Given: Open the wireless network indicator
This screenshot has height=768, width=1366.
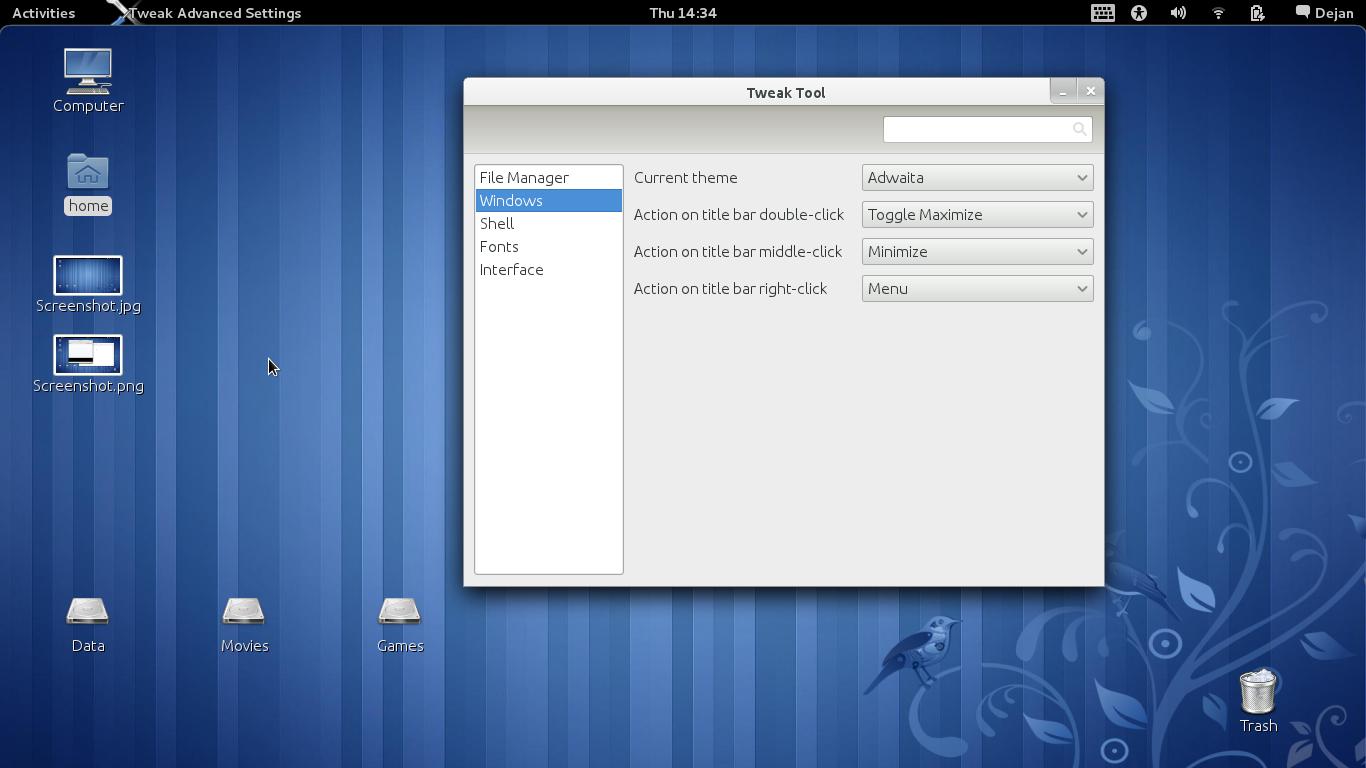Looking at the screenshot, I should (x=1218, y=13).
